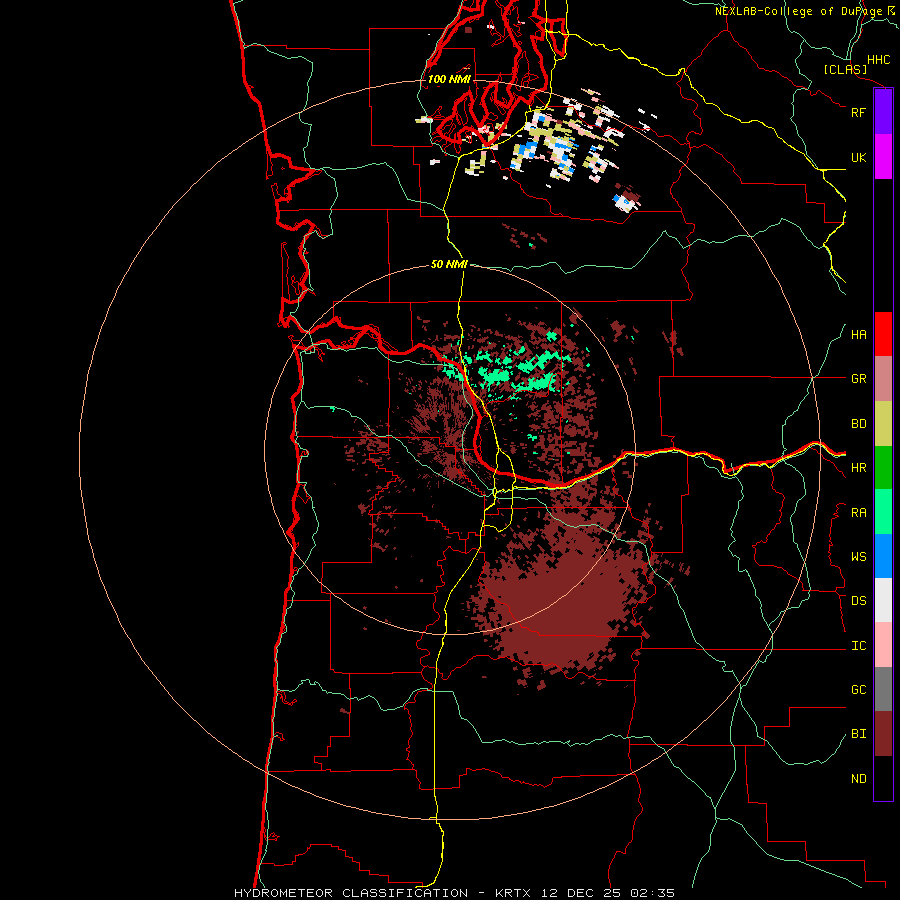This screenshot has width=900, height=900.
Task: Click the RF purple legend swatch
Action: click(x=883, y=112)
